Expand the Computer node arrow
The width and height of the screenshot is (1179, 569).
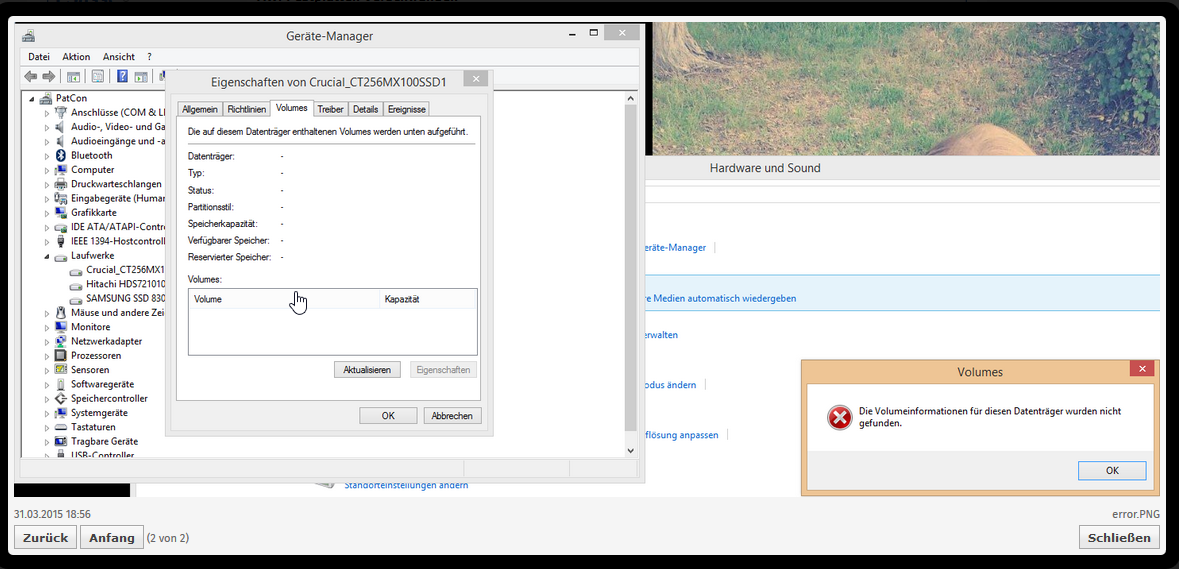(47, 170)
